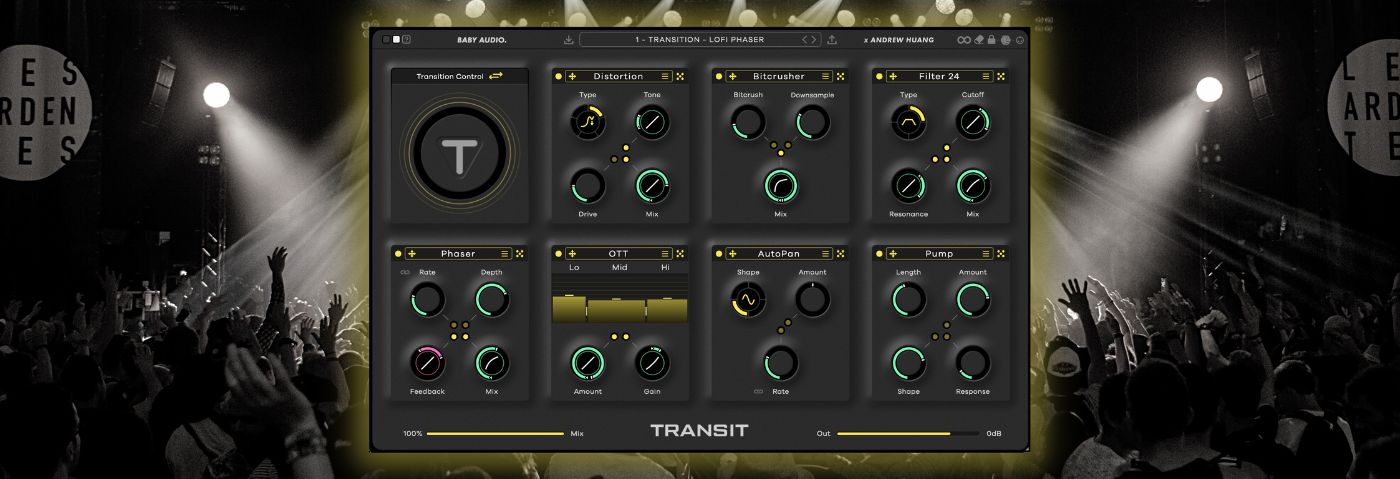Open the Phaser module hamburger menu
Image resolution: width=1400 pixels, height=479 pixels.
pos(505,254)
